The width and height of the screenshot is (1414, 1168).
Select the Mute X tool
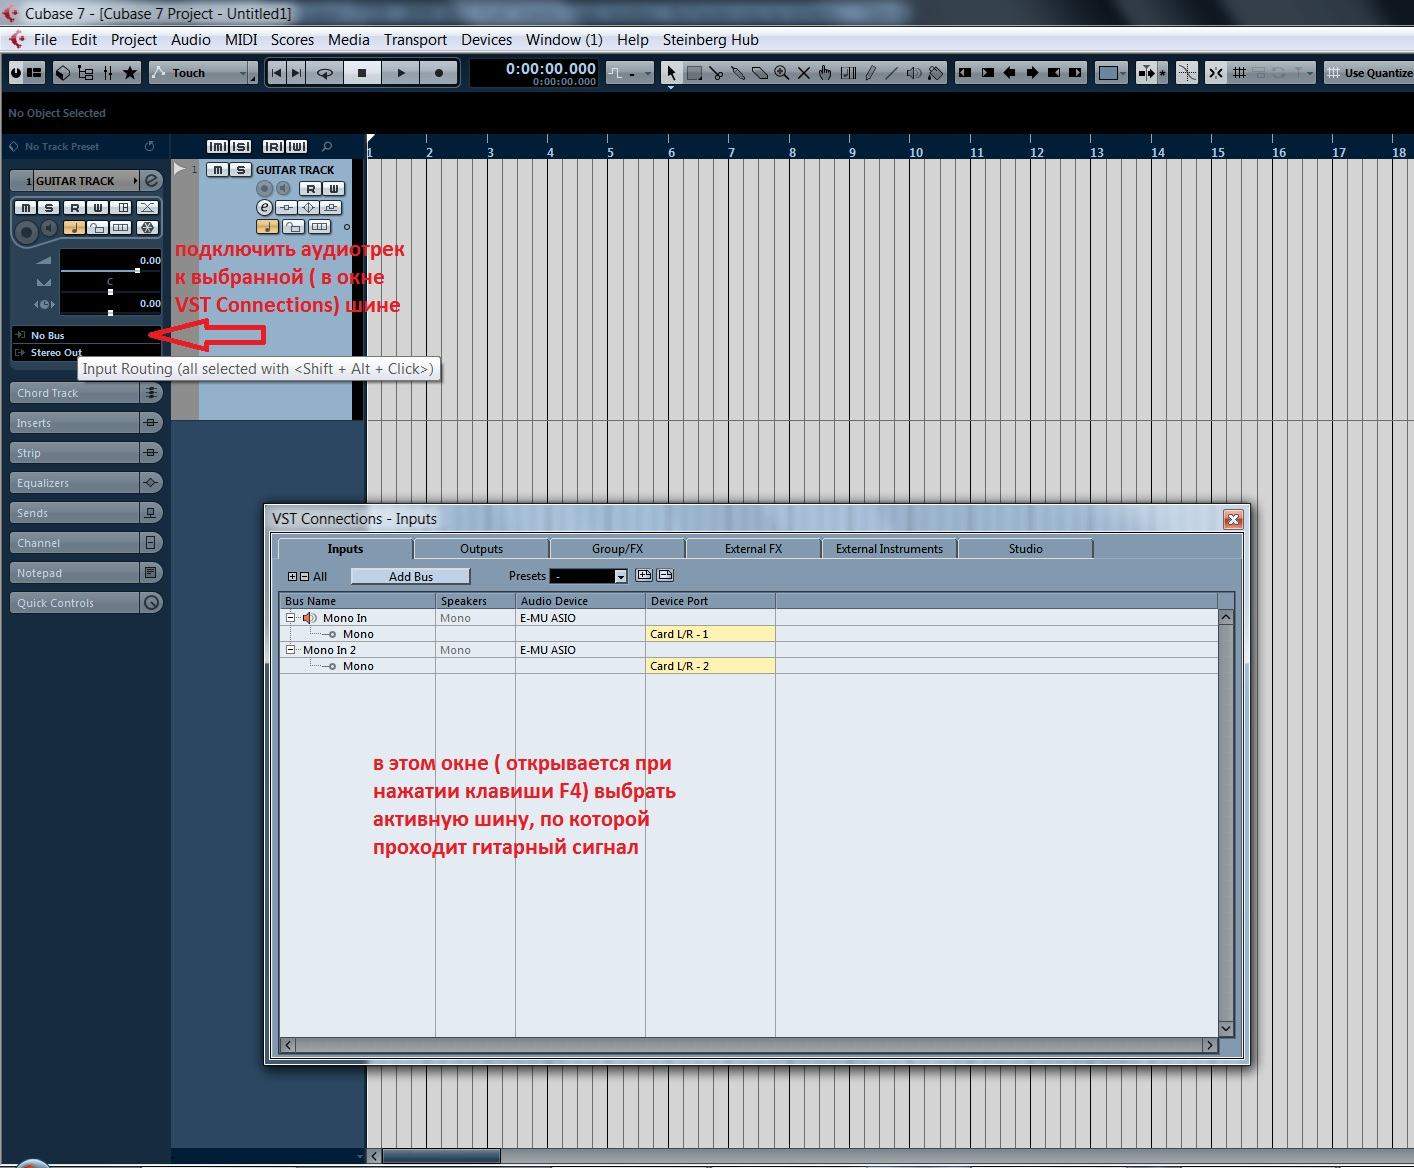tap(803, 73)
